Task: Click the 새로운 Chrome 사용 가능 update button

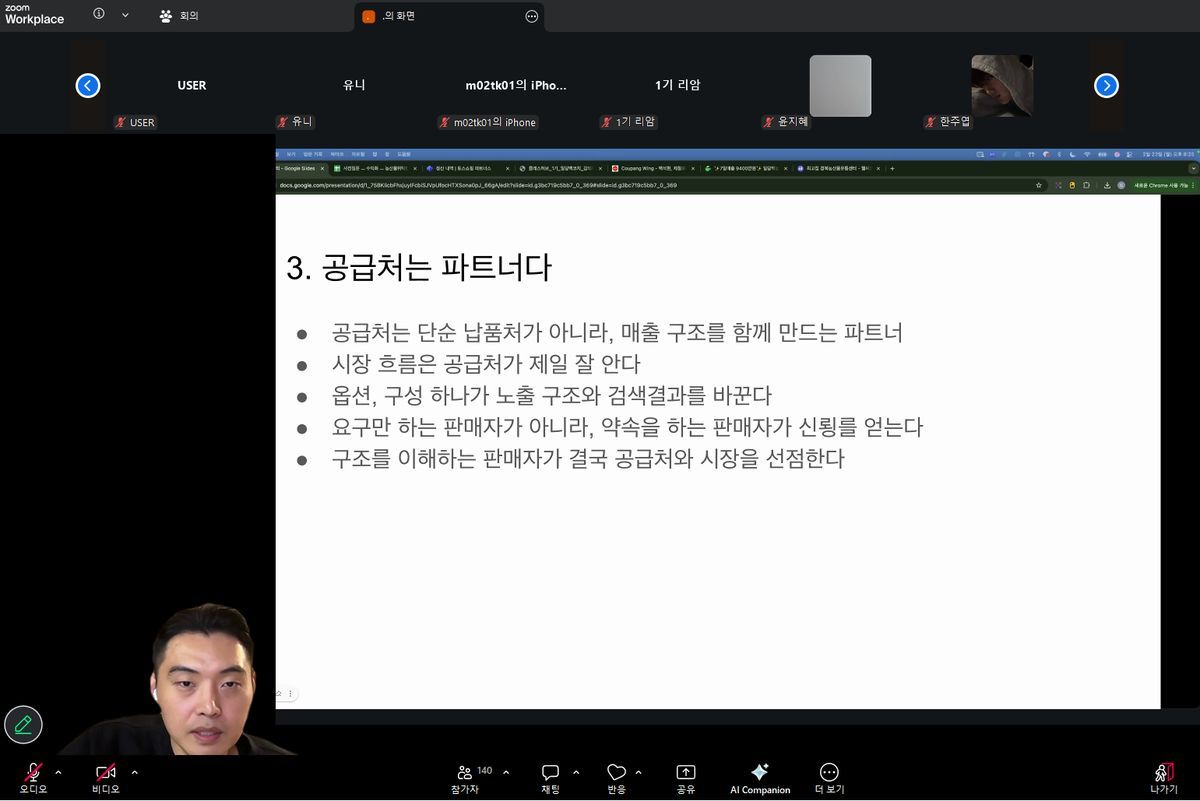Action: coord(1160,185)
